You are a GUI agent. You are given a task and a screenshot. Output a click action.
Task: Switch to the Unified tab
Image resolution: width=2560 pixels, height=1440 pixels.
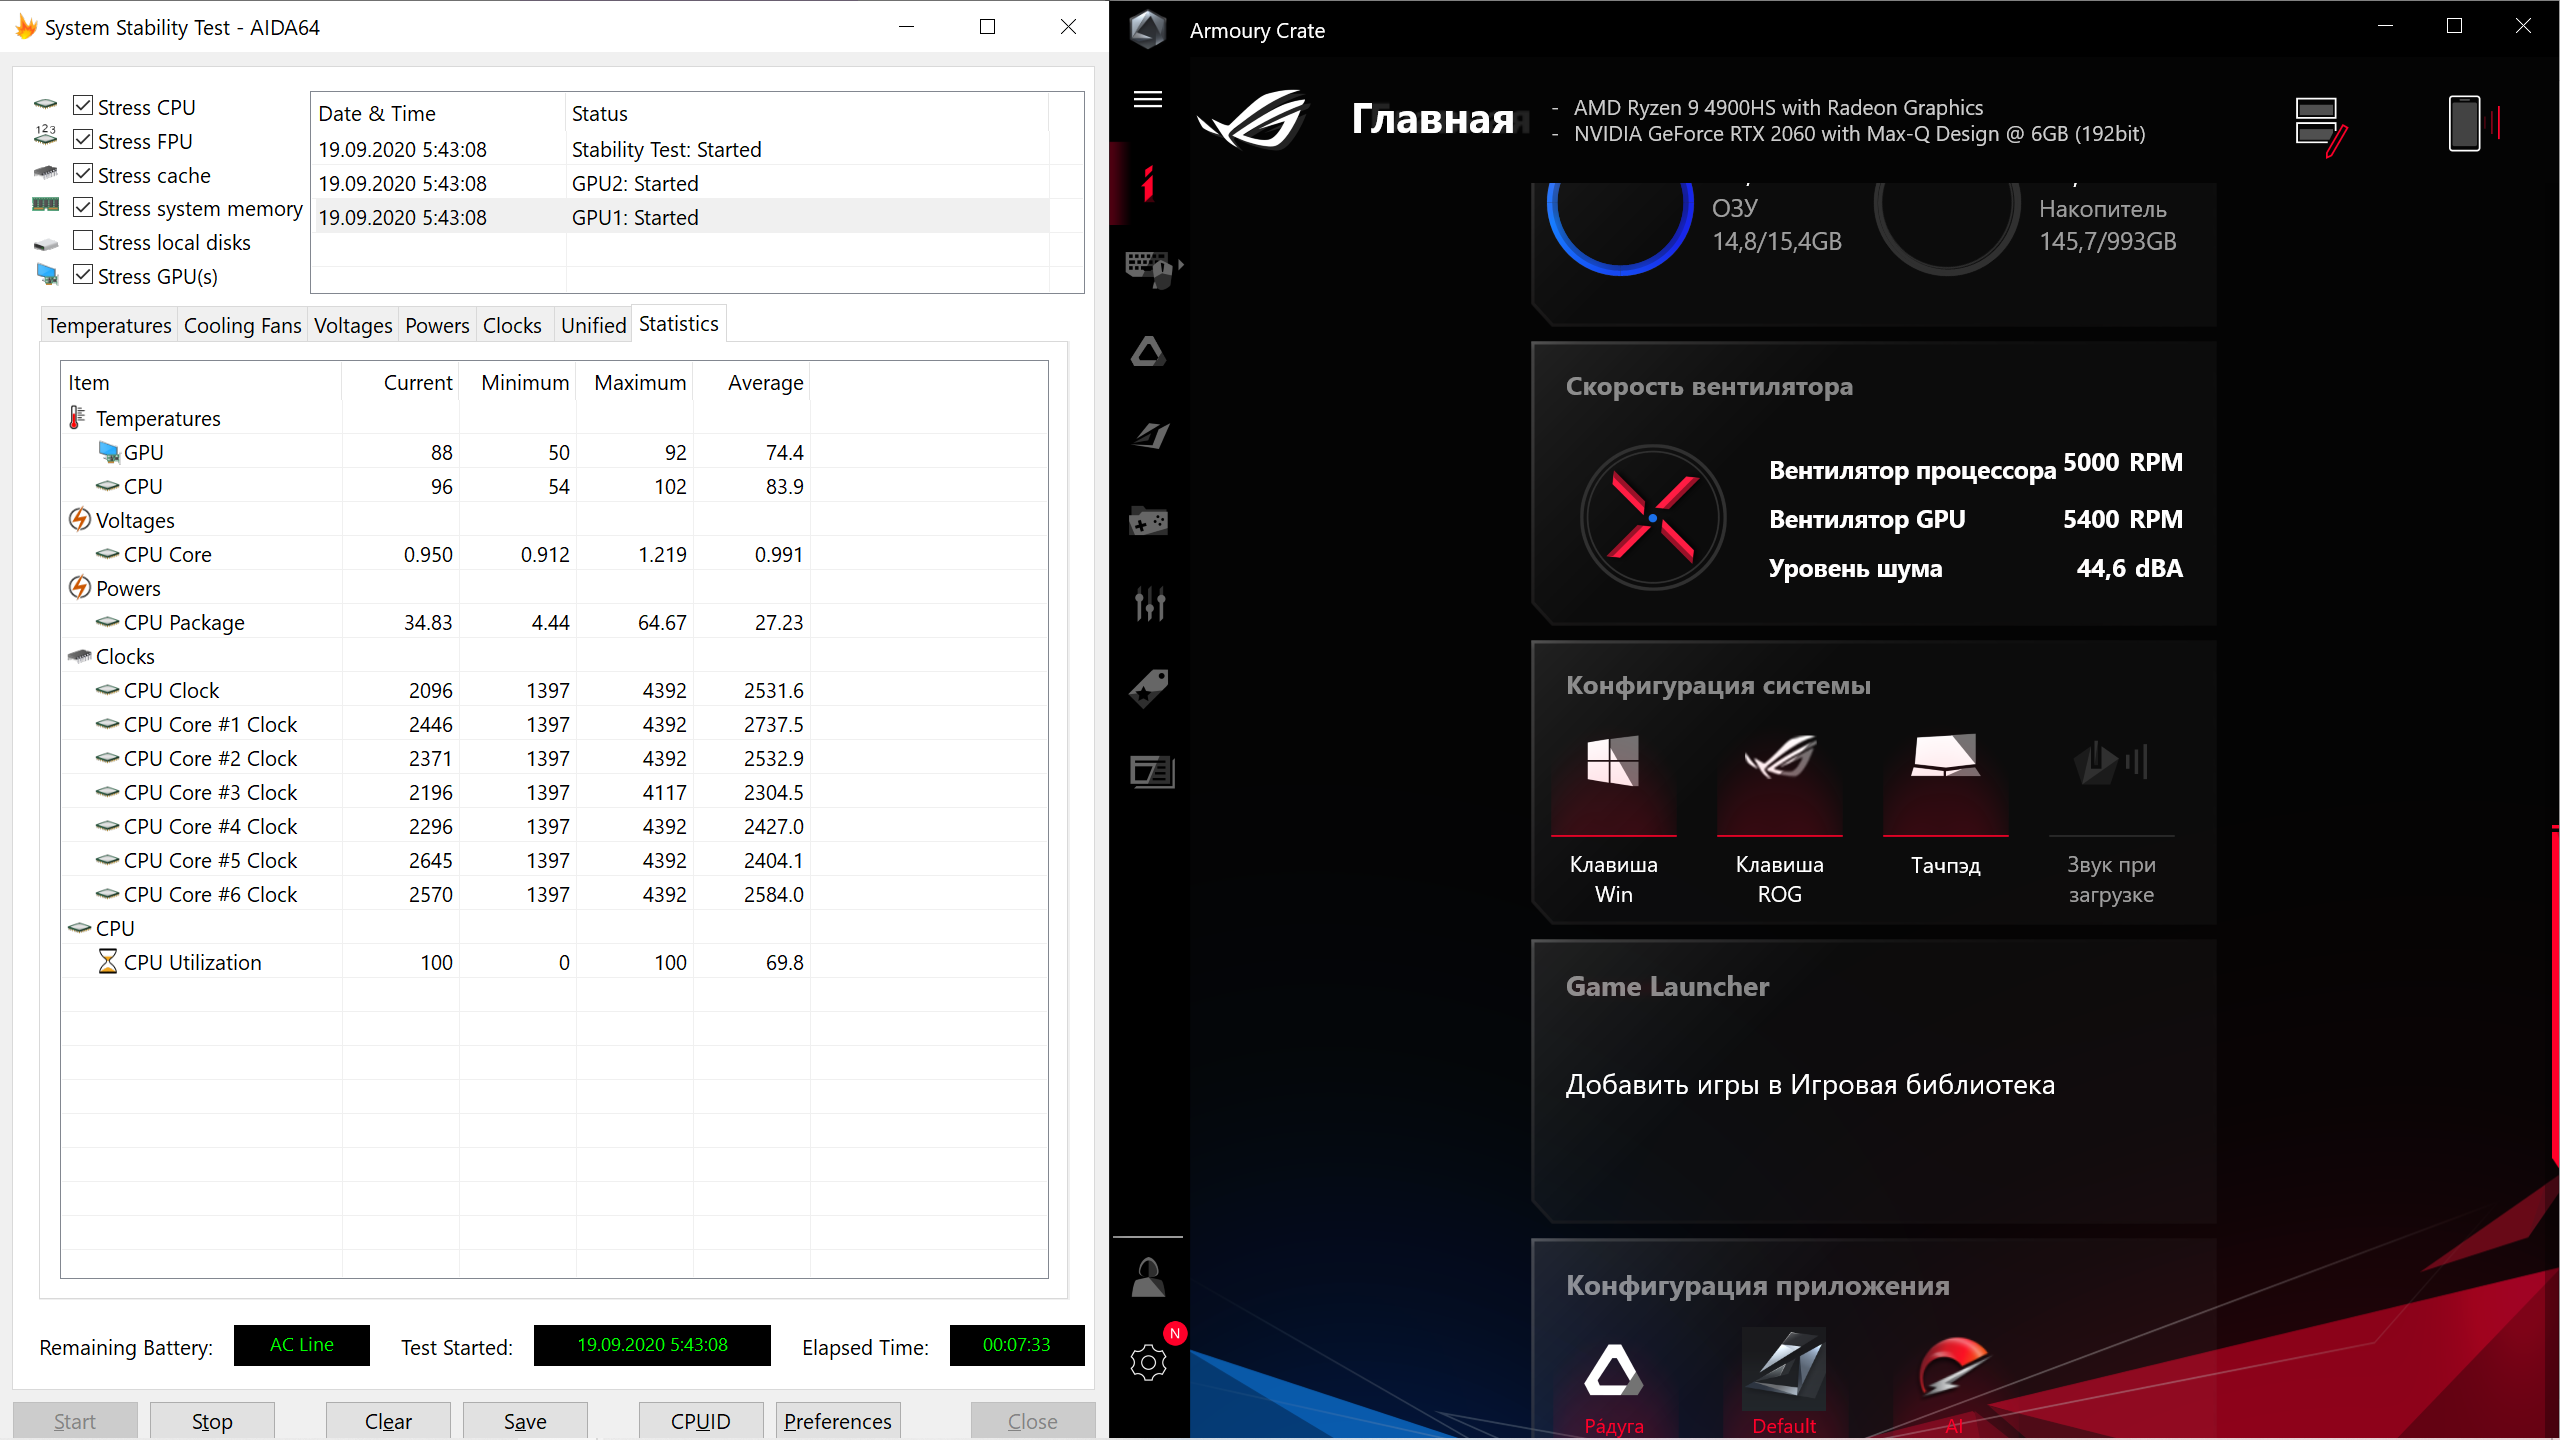(593, 326)
